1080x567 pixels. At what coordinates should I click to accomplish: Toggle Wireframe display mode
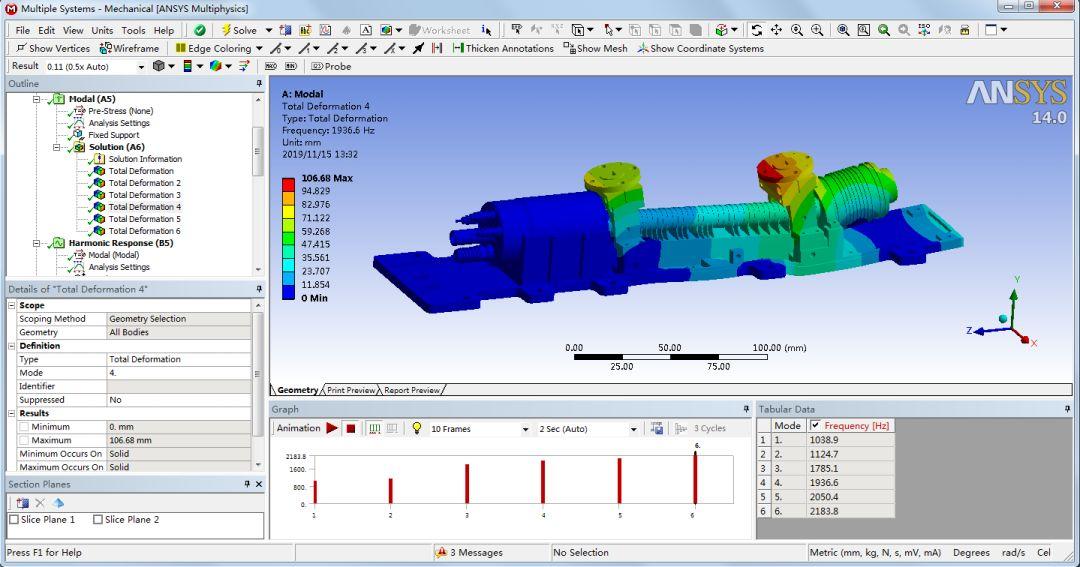click(129, 48)
